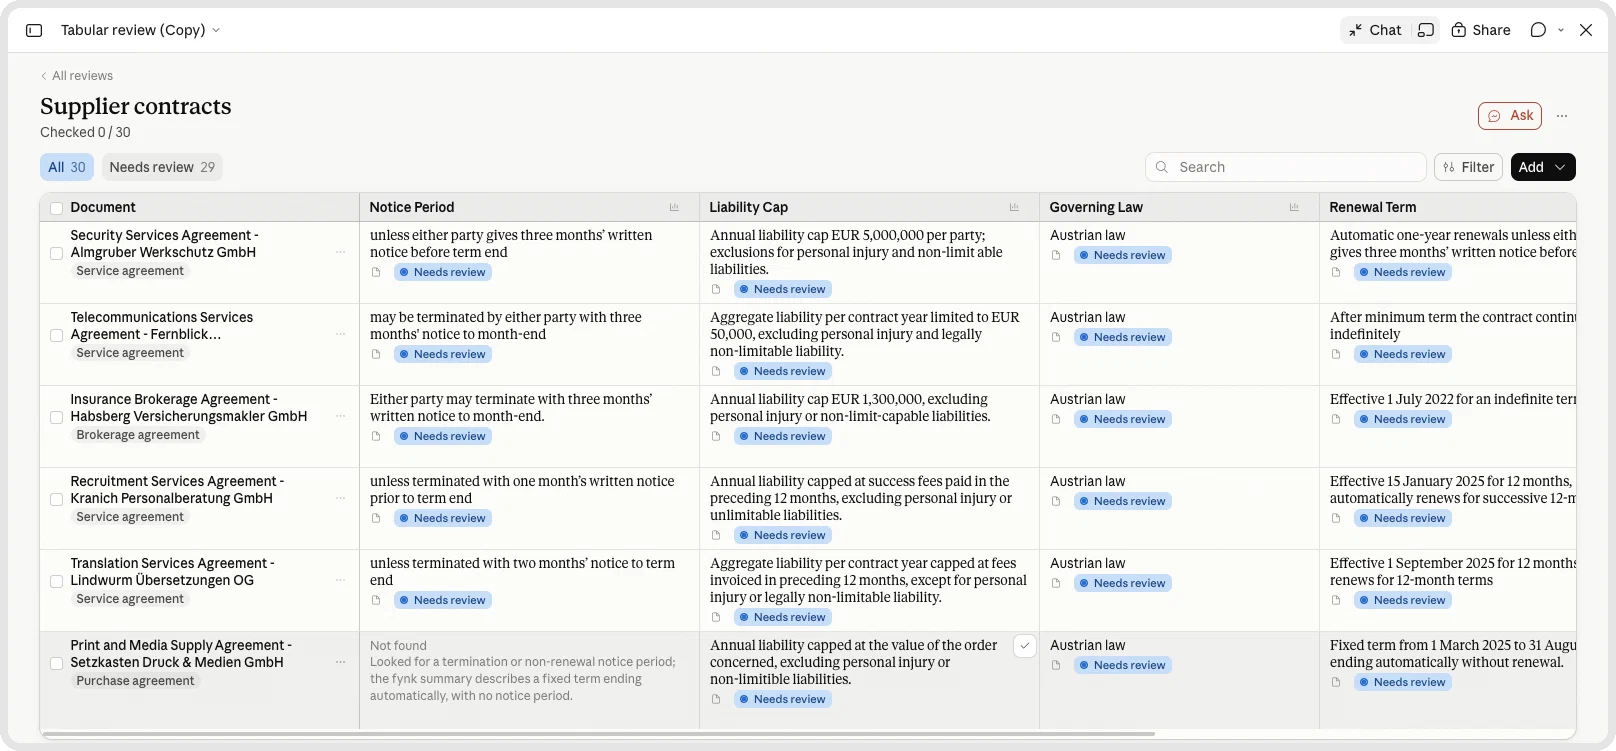Open Needs review status in Security Notice Period cell

[x=442, y=272]
